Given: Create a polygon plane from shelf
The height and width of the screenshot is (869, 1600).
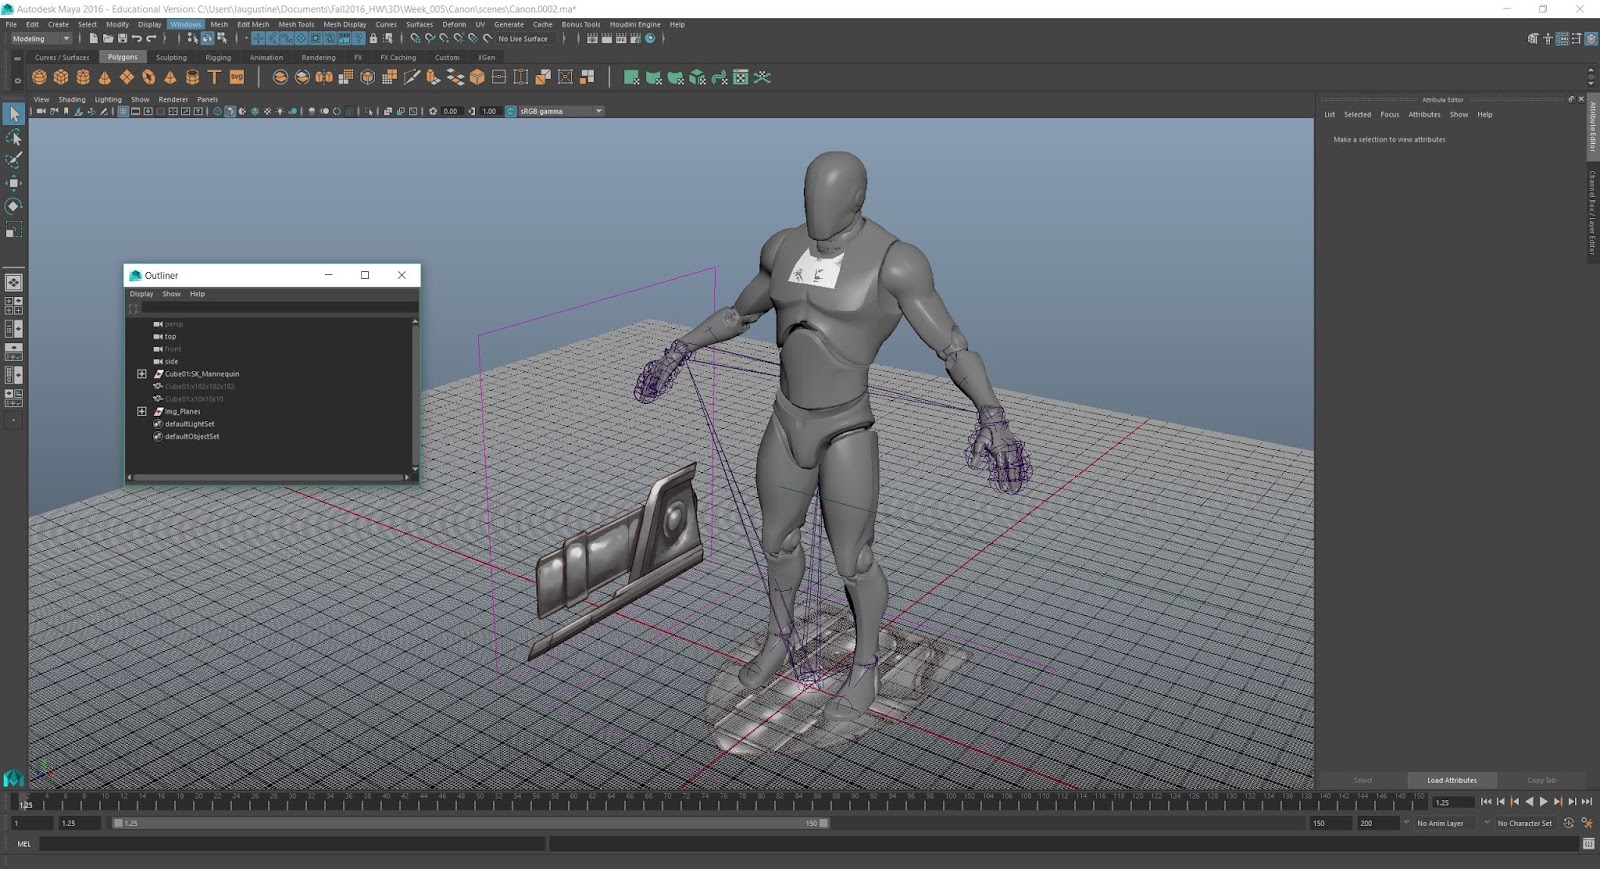Looking at the screenshot, I should (127, 77).
